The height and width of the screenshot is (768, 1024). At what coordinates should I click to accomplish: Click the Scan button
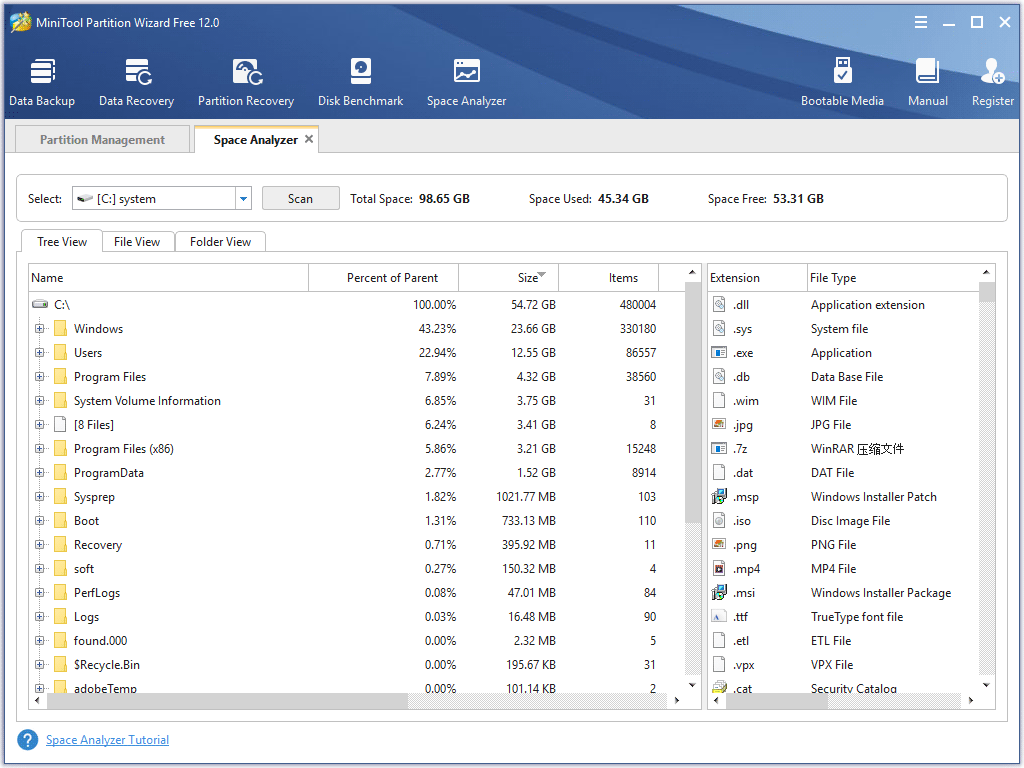[x=300, y=199]
